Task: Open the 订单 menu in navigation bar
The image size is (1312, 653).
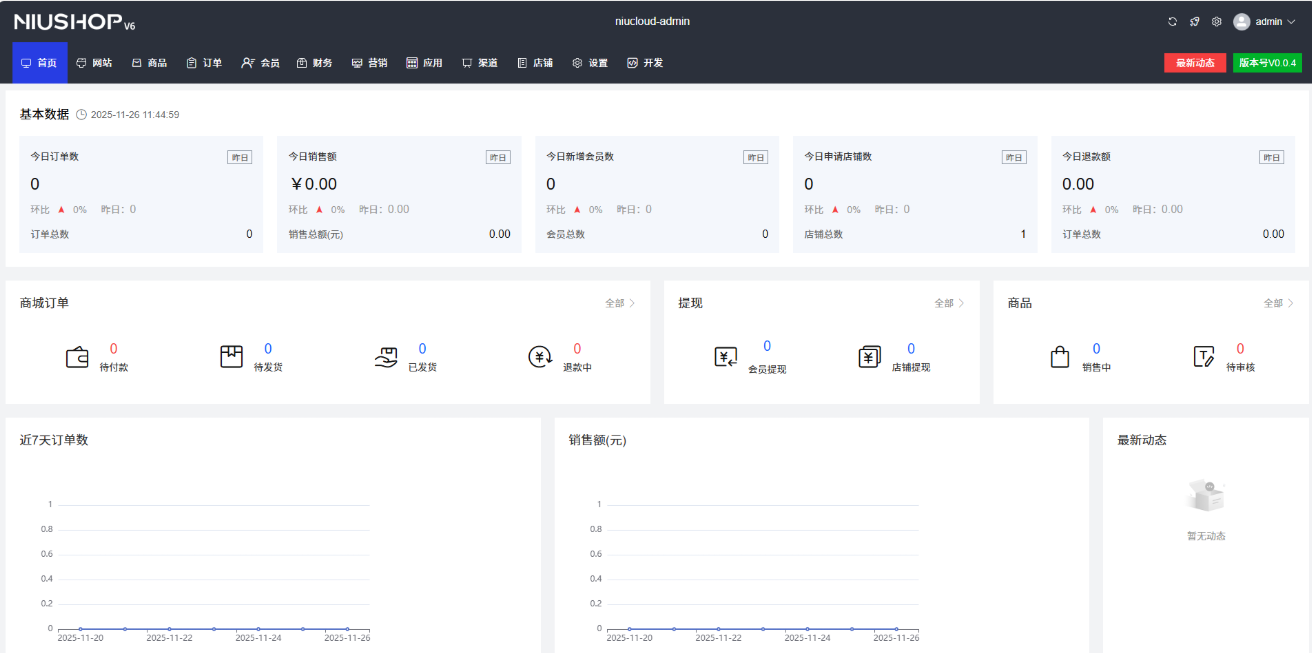Action: pyautogui.click(x=204, y=63)
